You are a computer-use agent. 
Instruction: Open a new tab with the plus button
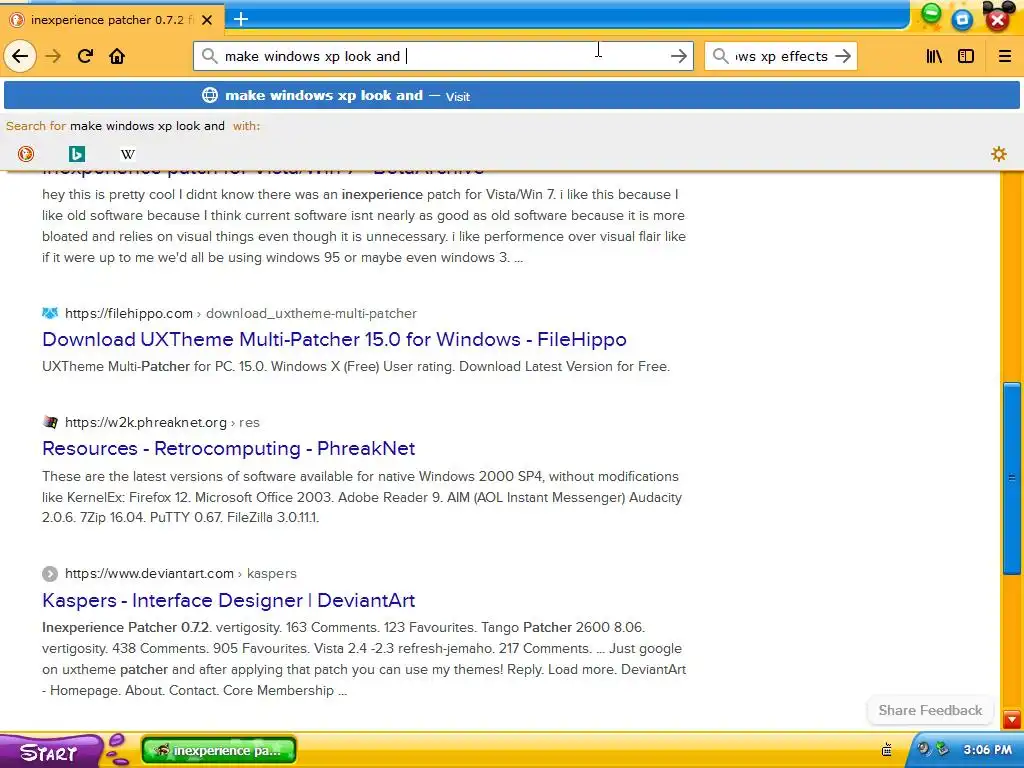click(241, 19)
